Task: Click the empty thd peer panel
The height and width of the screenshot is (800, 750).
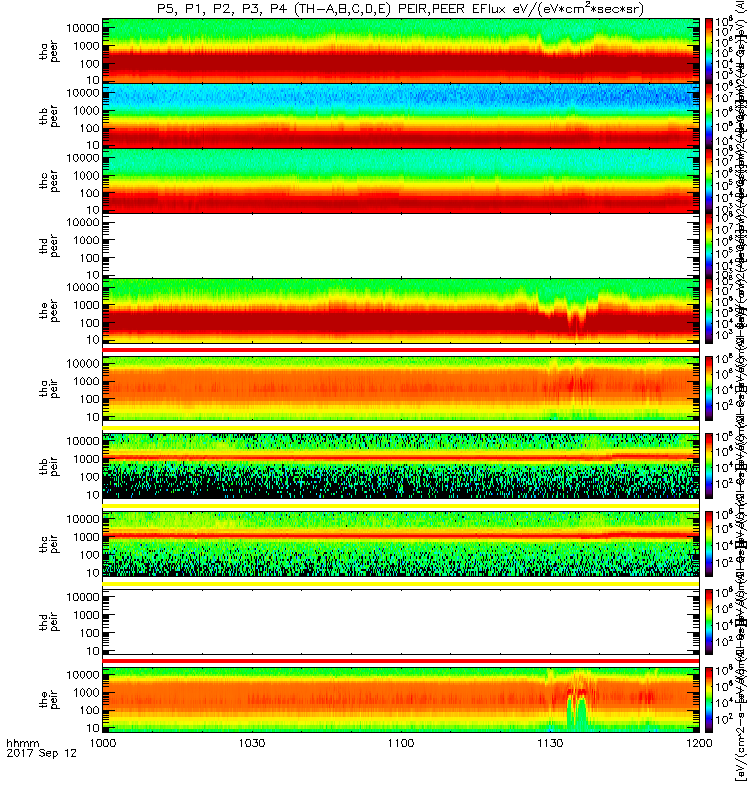Action: point(401,245)
